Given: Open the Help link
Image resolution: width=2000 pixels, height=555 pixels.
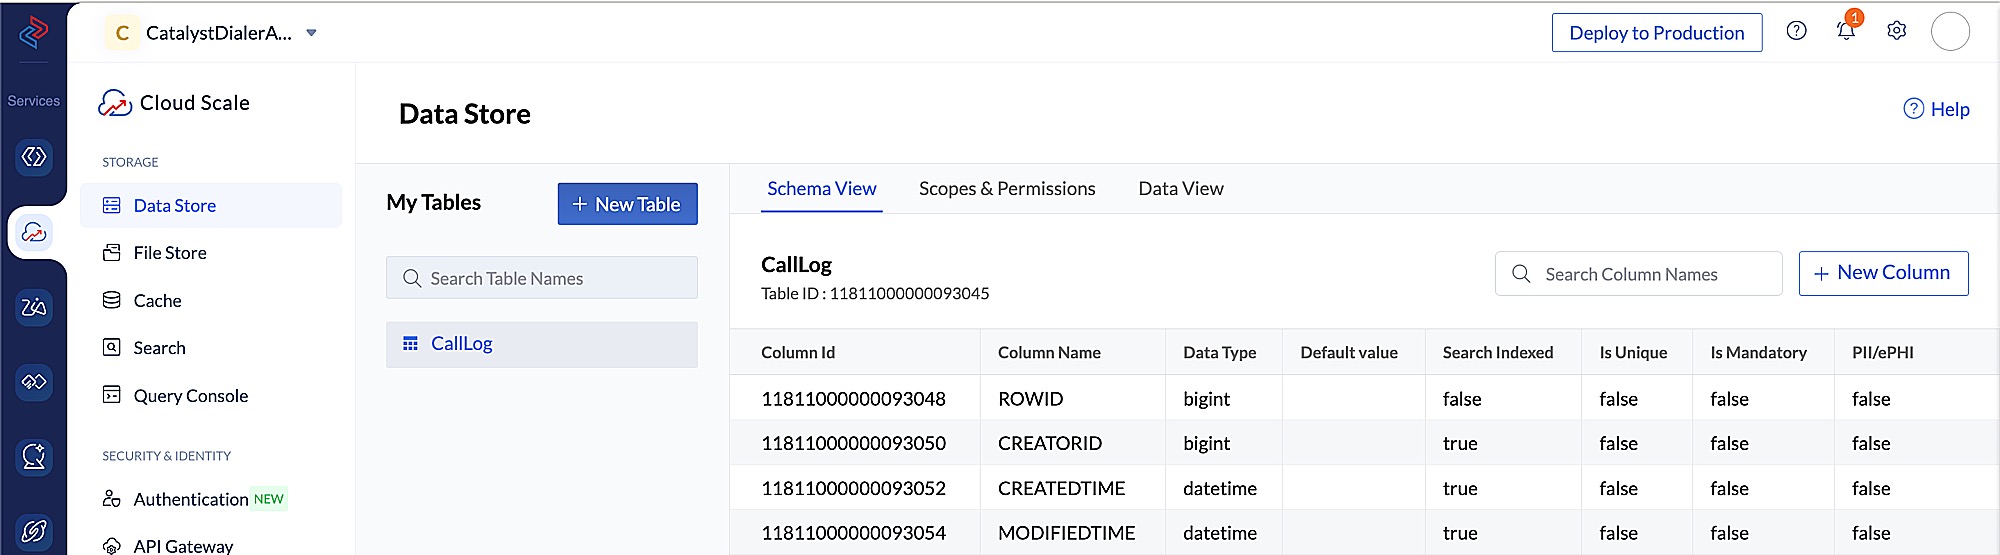Looking at the screenshot, I should (1936, 109).
